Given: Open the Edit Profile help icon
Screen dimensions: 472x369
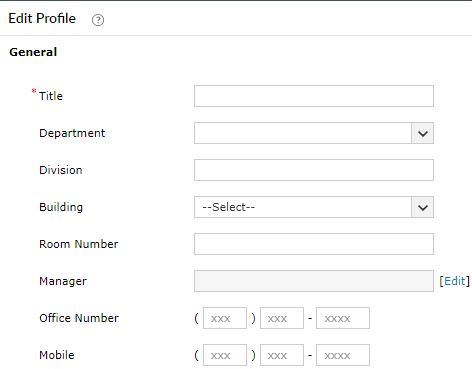Looking at the screenshot, I should [98, 20].
